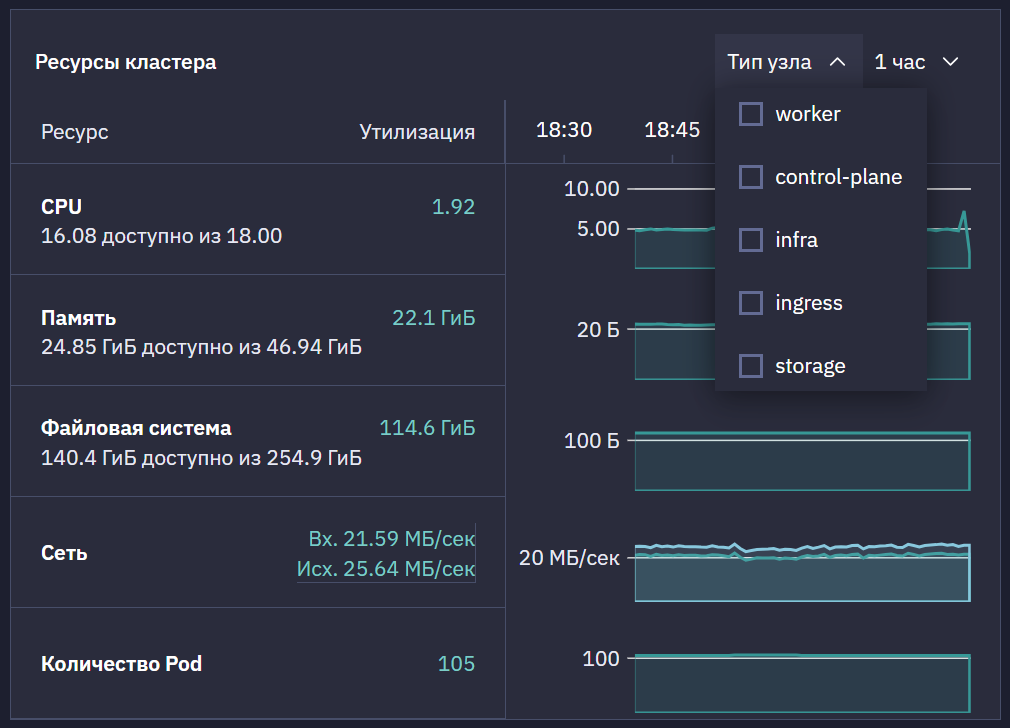1010x728 pixels.
Task: Click the network throughput chart
Action: click(803, 572)
